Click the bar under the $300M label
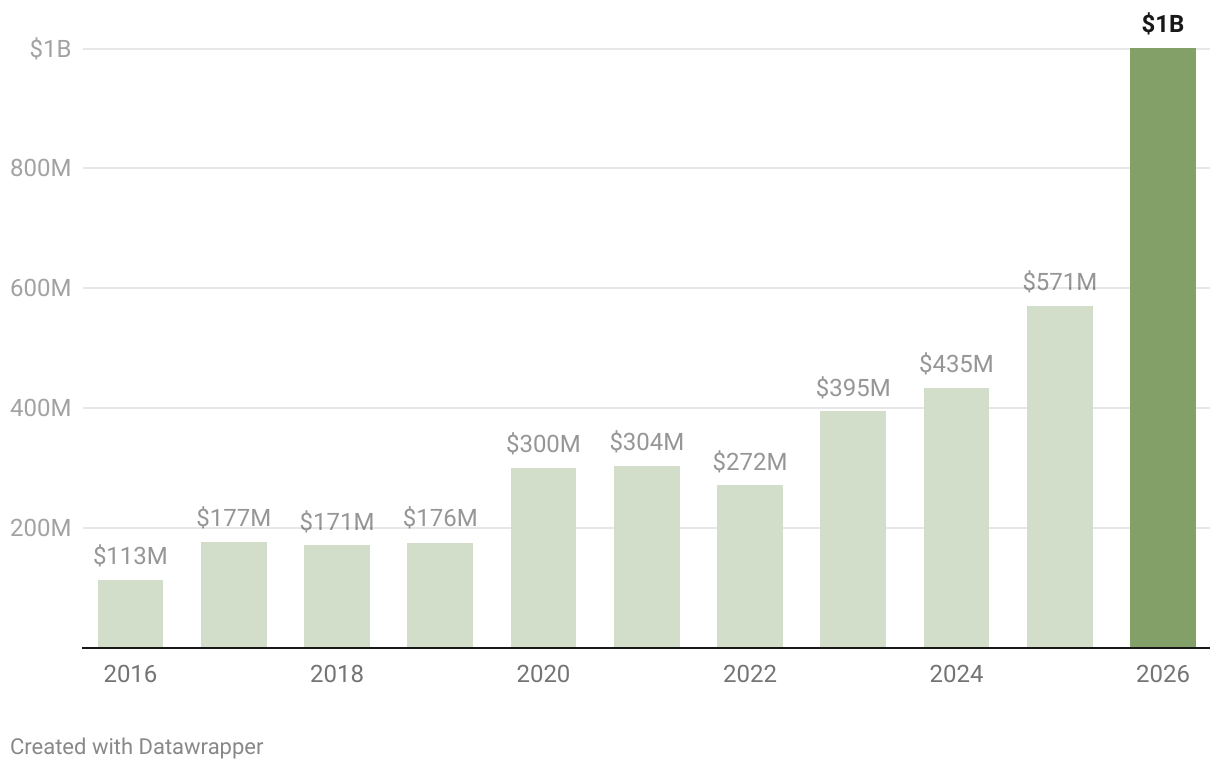Screen dimensions: 1220x770 click(x=543, y=558)
